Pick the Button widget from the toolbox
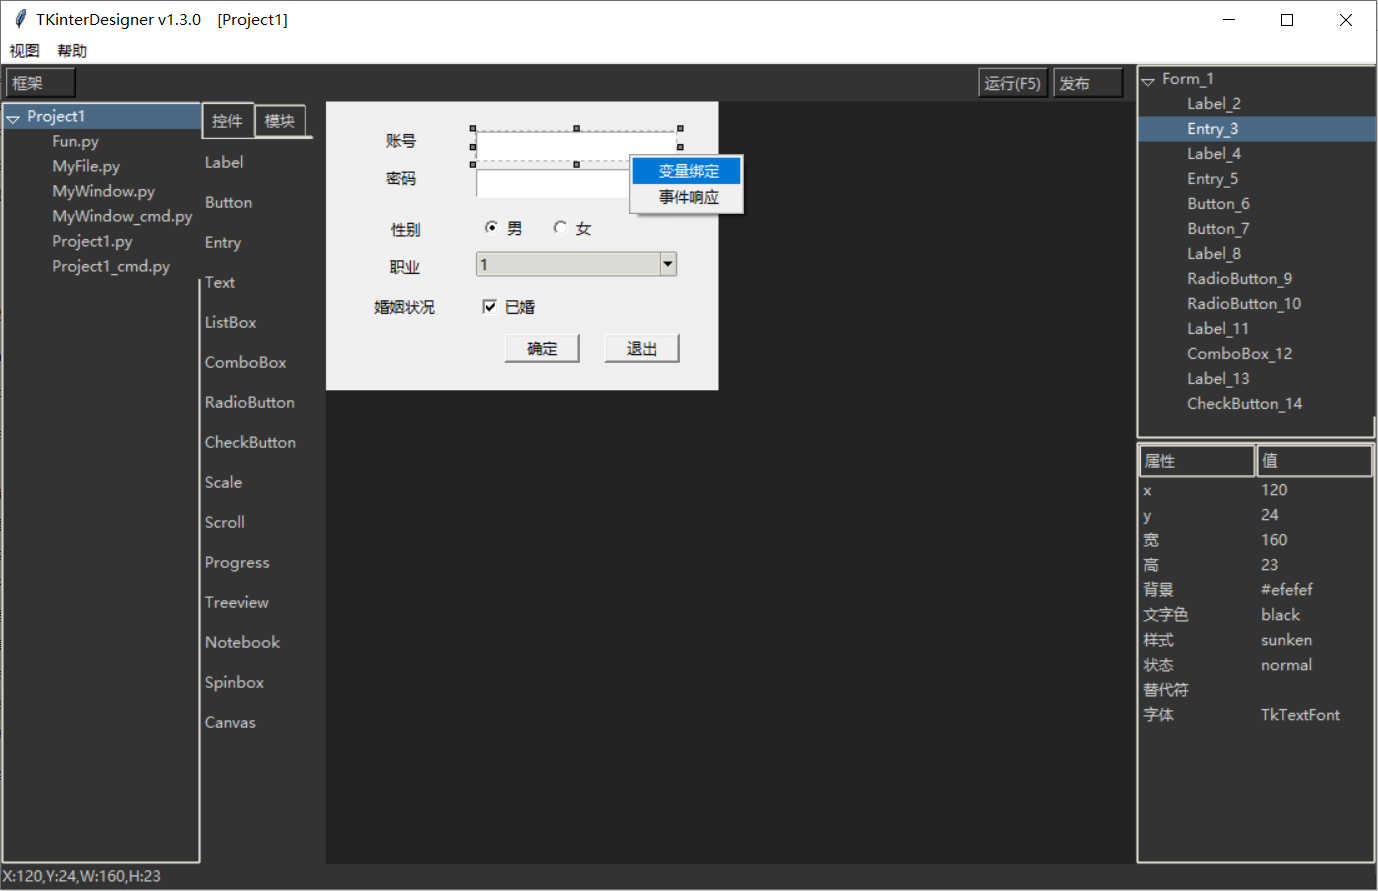Screen dimensions: 1378x891 coord(228,202)
